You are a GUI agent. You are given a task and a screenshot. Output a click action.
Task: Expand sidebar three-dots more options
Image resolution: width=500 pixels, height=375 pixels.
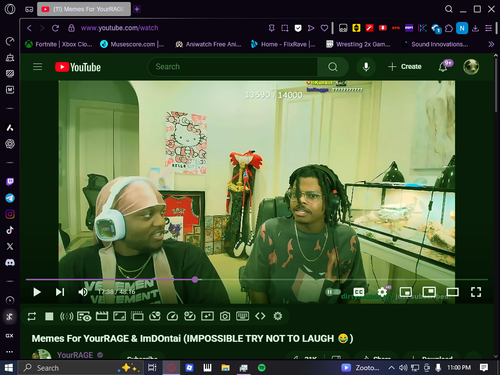(10, 352)
